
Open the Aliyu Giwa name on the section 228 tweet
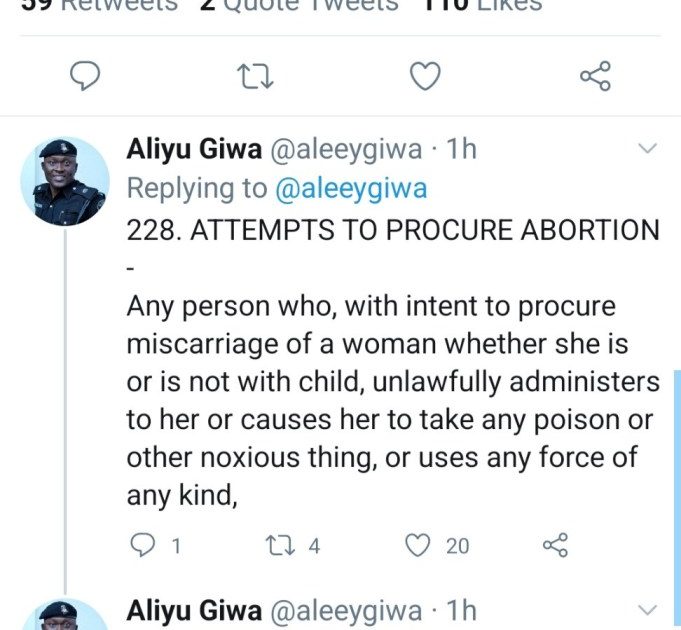(x=194, y=150)
